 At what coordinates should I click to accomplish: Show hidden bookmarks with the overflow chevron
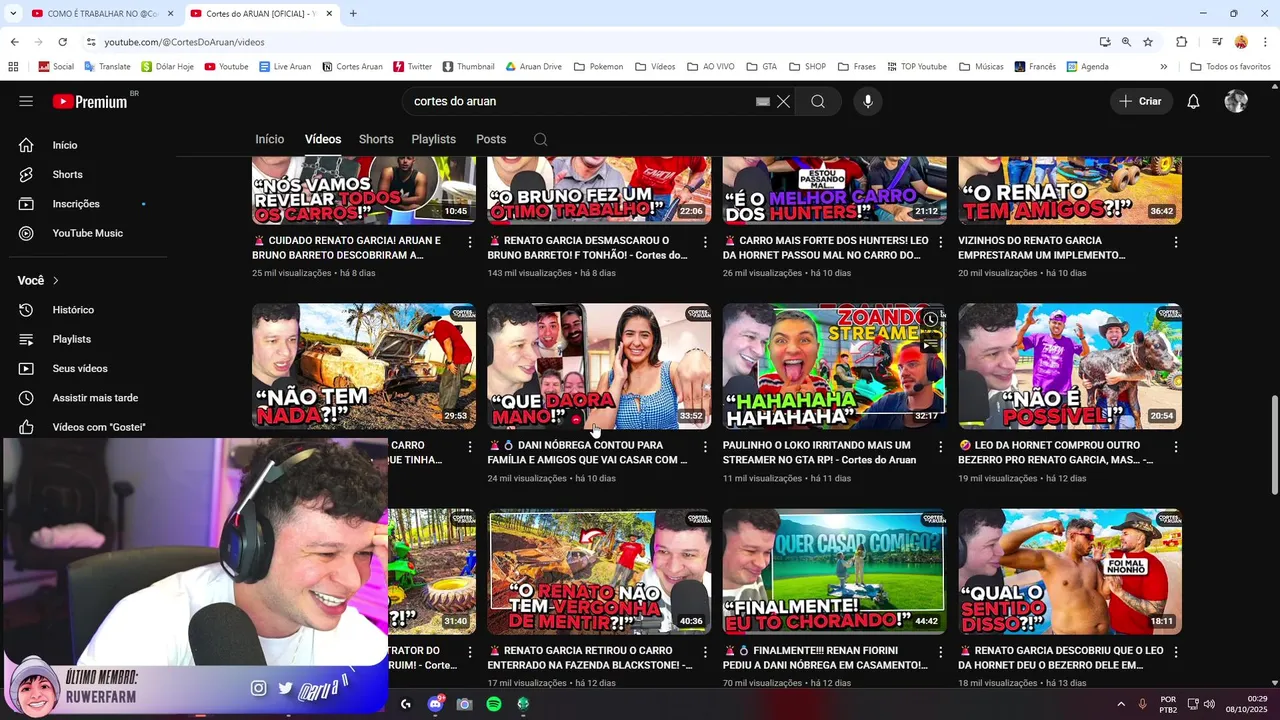coord(1163,67)
